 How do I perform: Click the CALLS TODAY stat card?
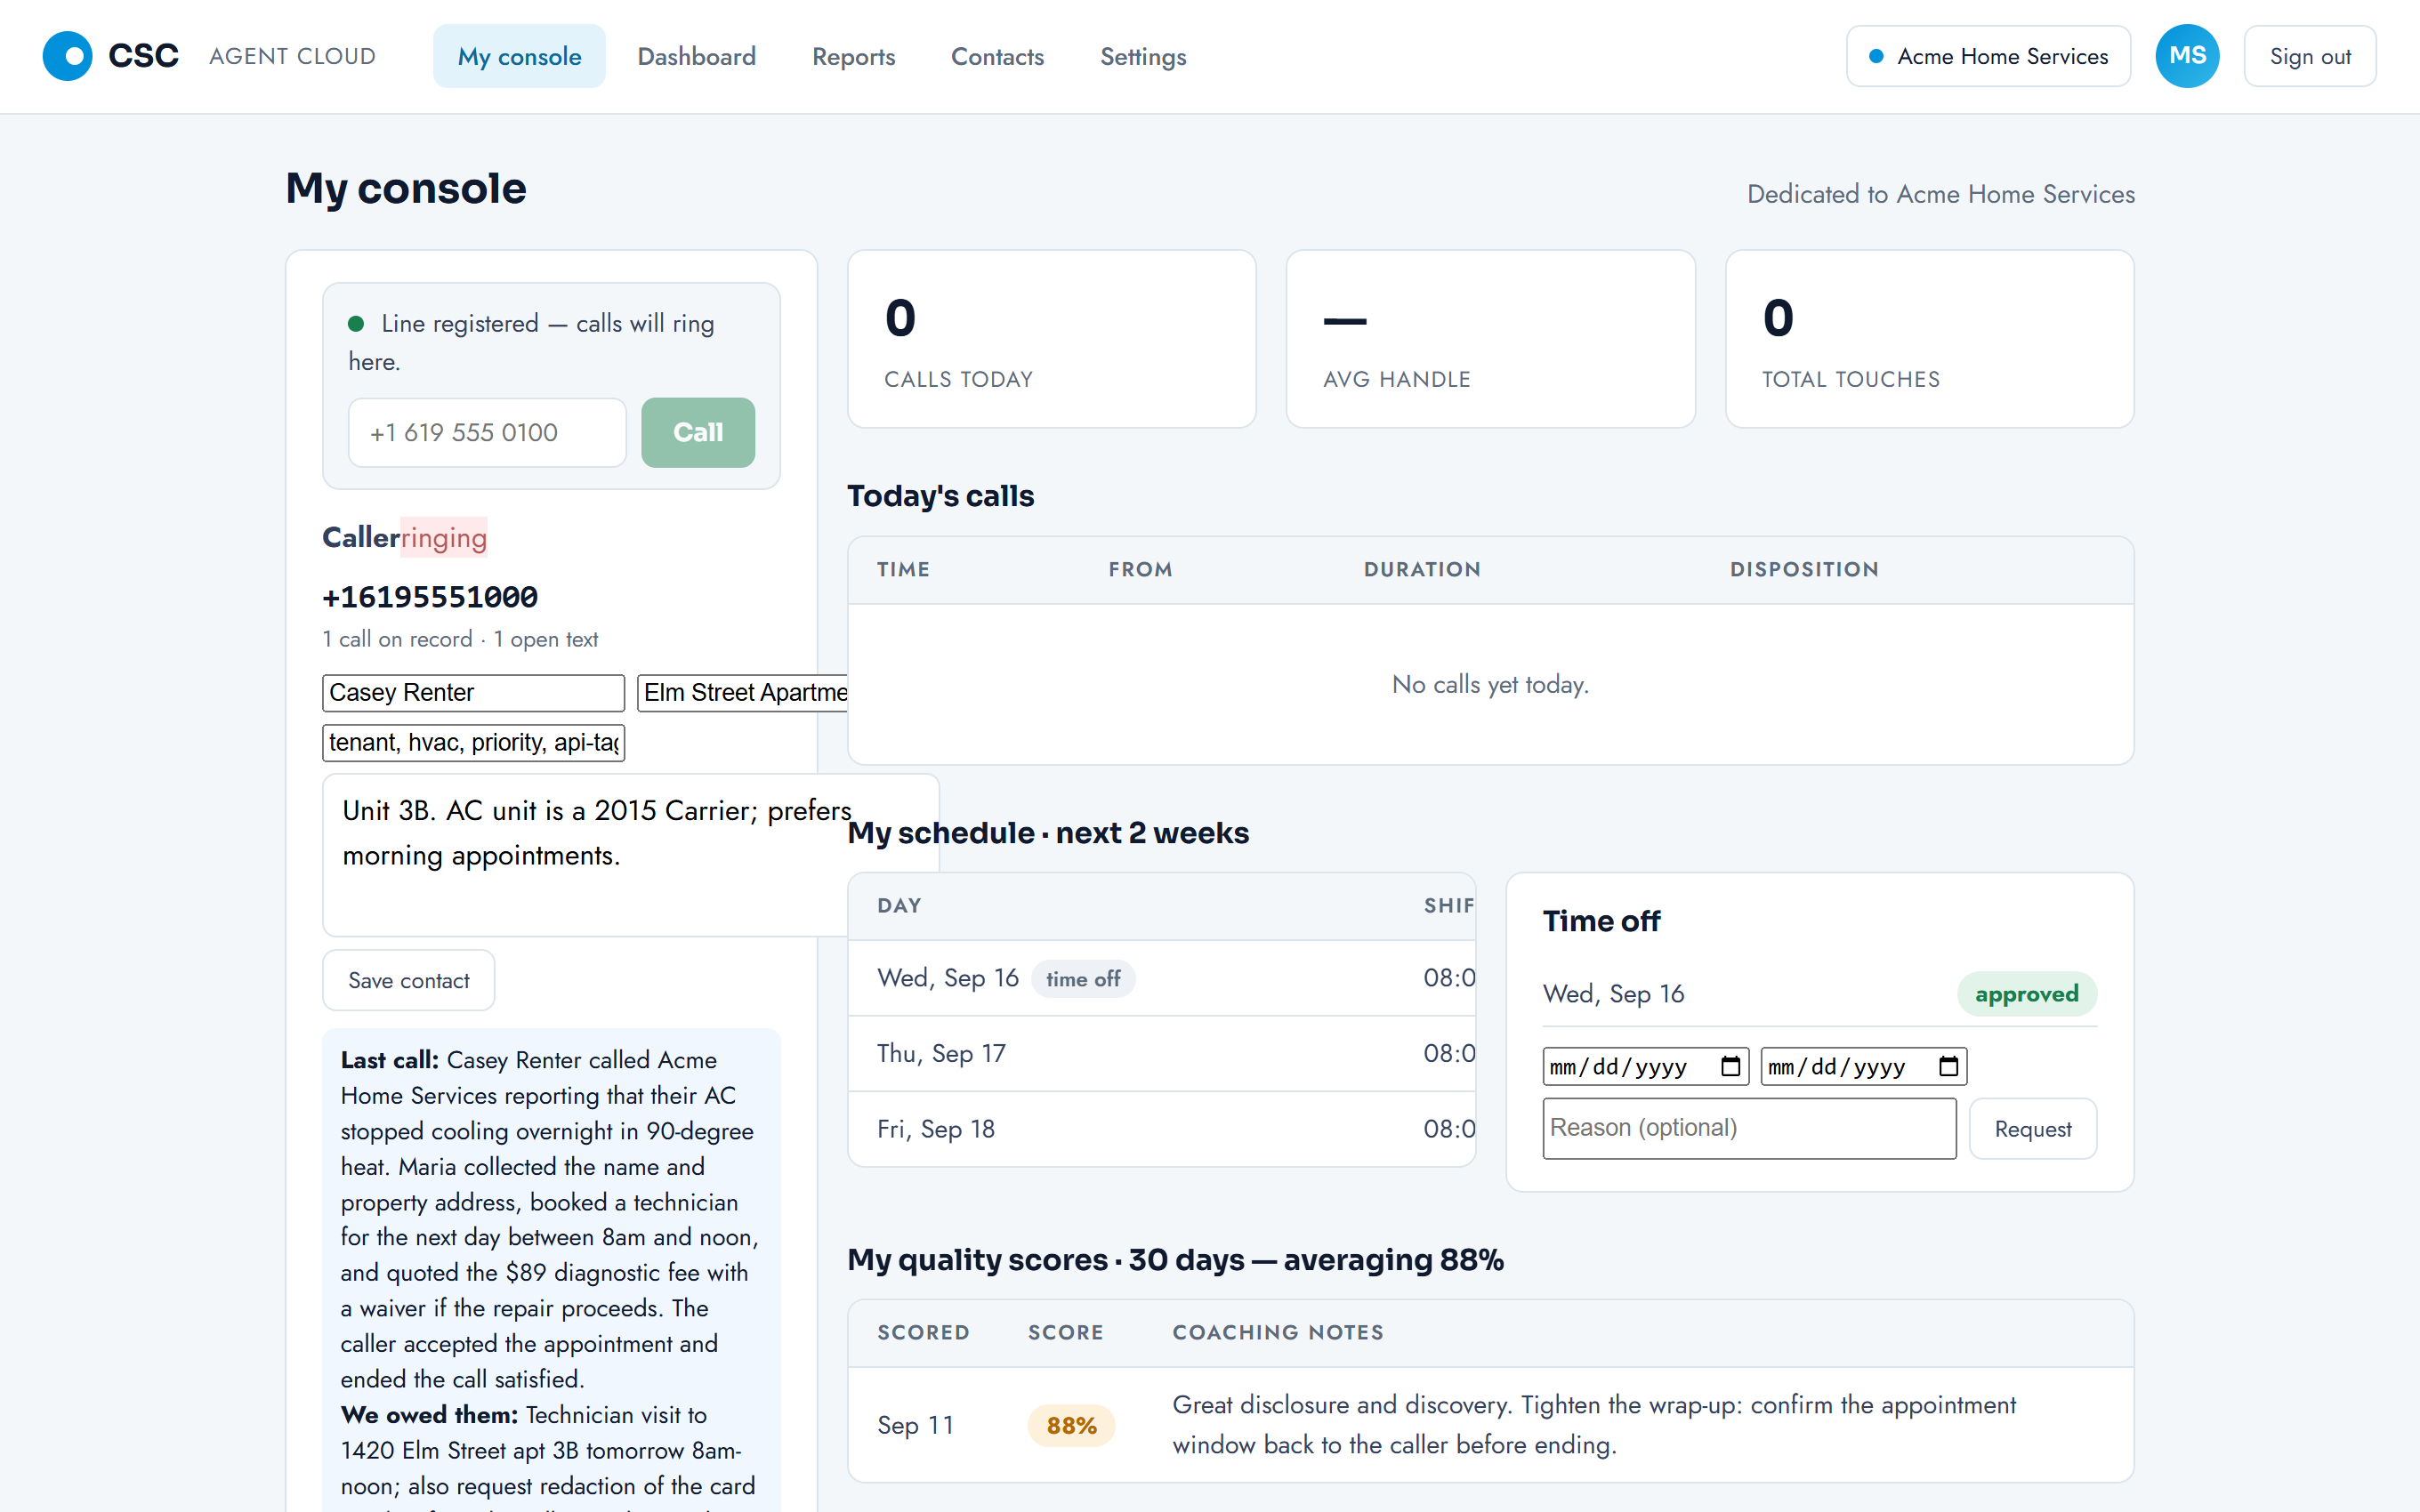pos(1051,339)
